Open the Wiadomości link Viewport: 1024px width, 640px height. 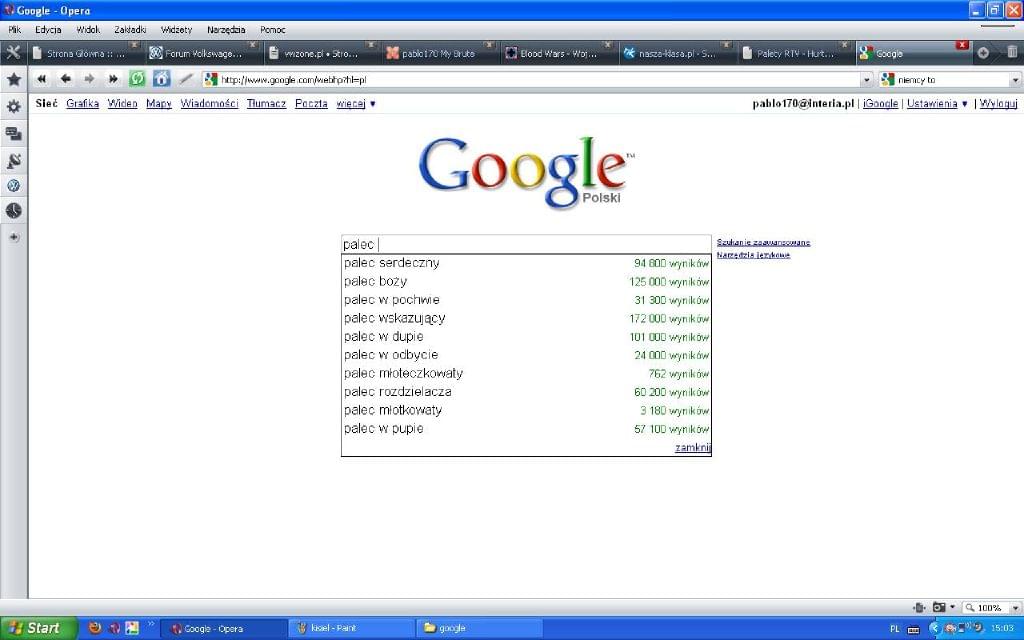[x=209, y=103]
